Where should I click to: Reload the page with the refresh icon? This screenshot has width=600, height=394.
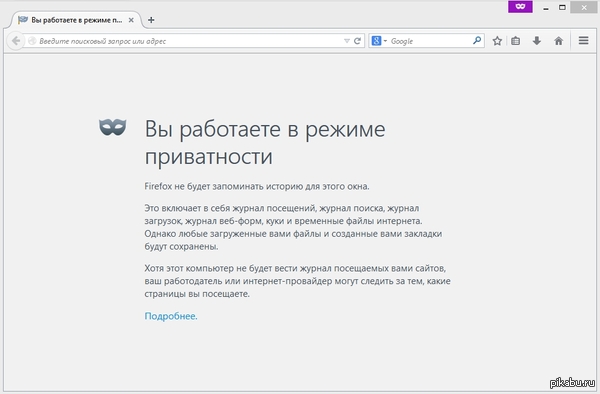[357, 41]
